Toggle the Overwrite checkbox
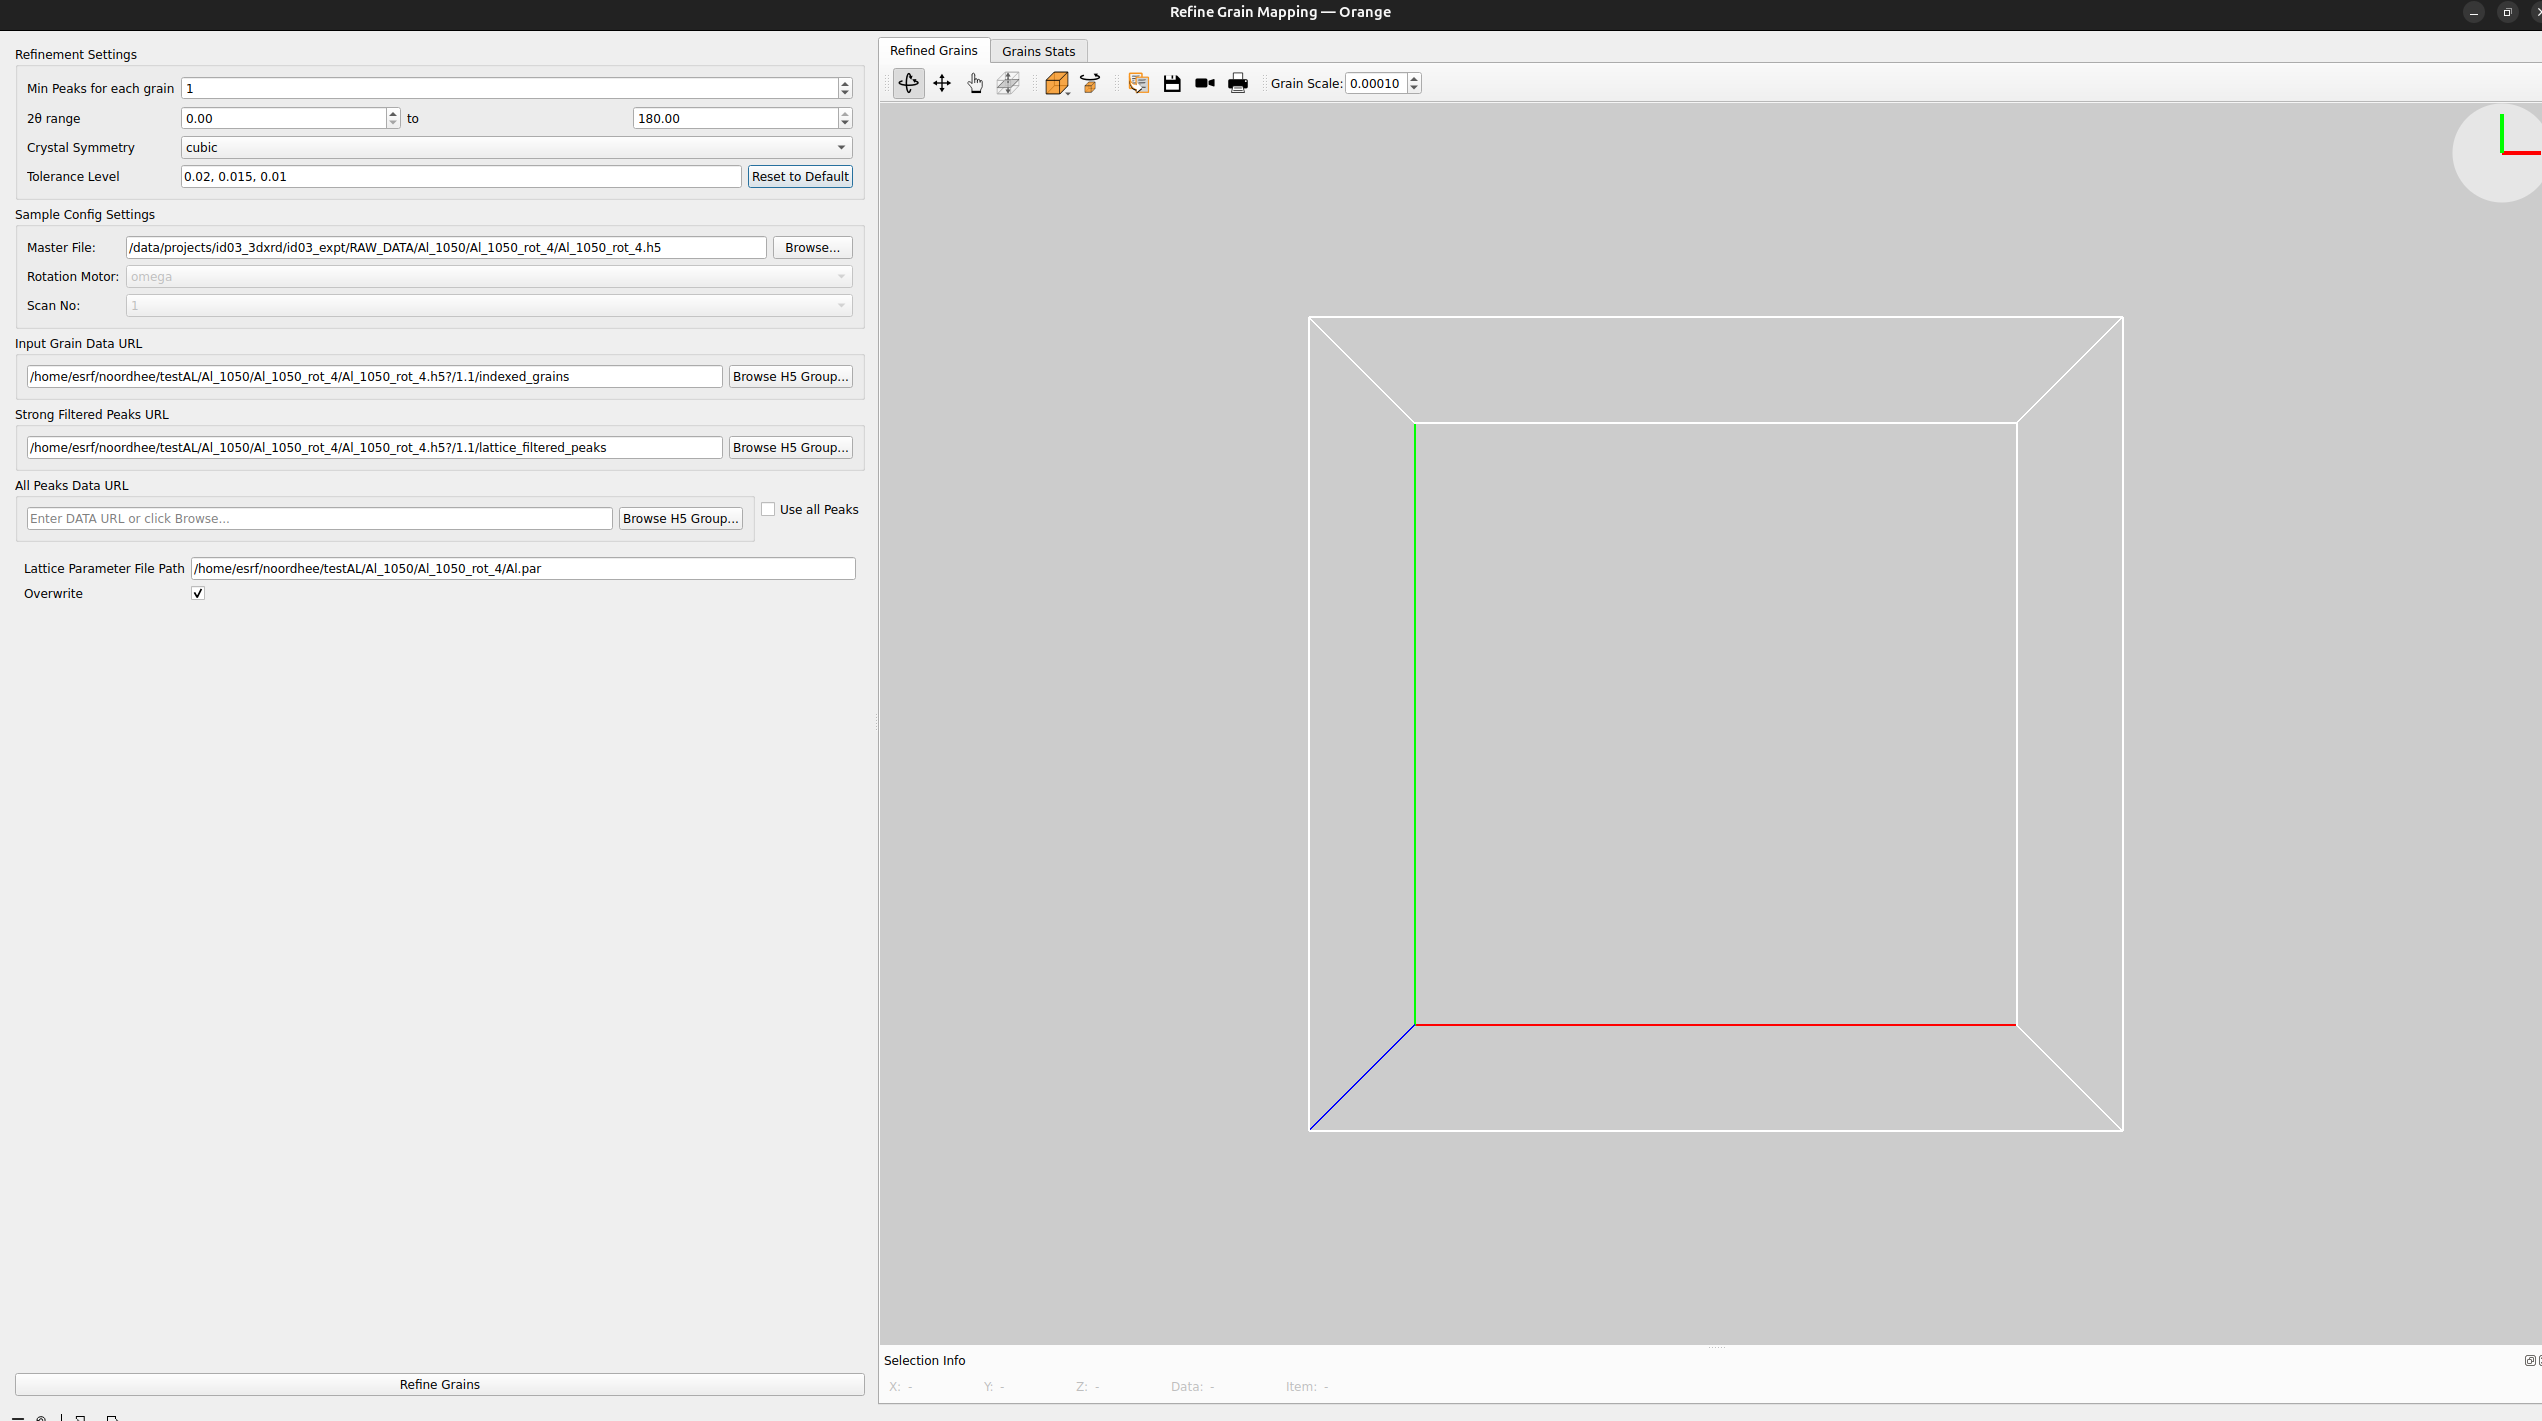 point(198,593)
